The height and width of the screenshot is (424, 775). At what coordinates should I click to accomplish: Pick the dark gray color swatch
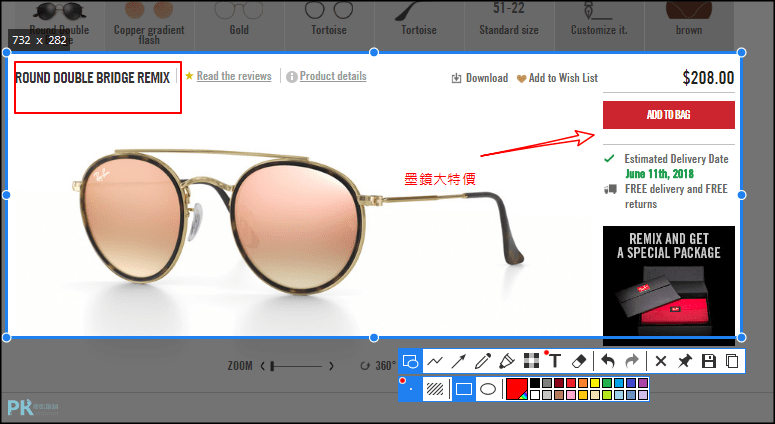coord(547,383)
